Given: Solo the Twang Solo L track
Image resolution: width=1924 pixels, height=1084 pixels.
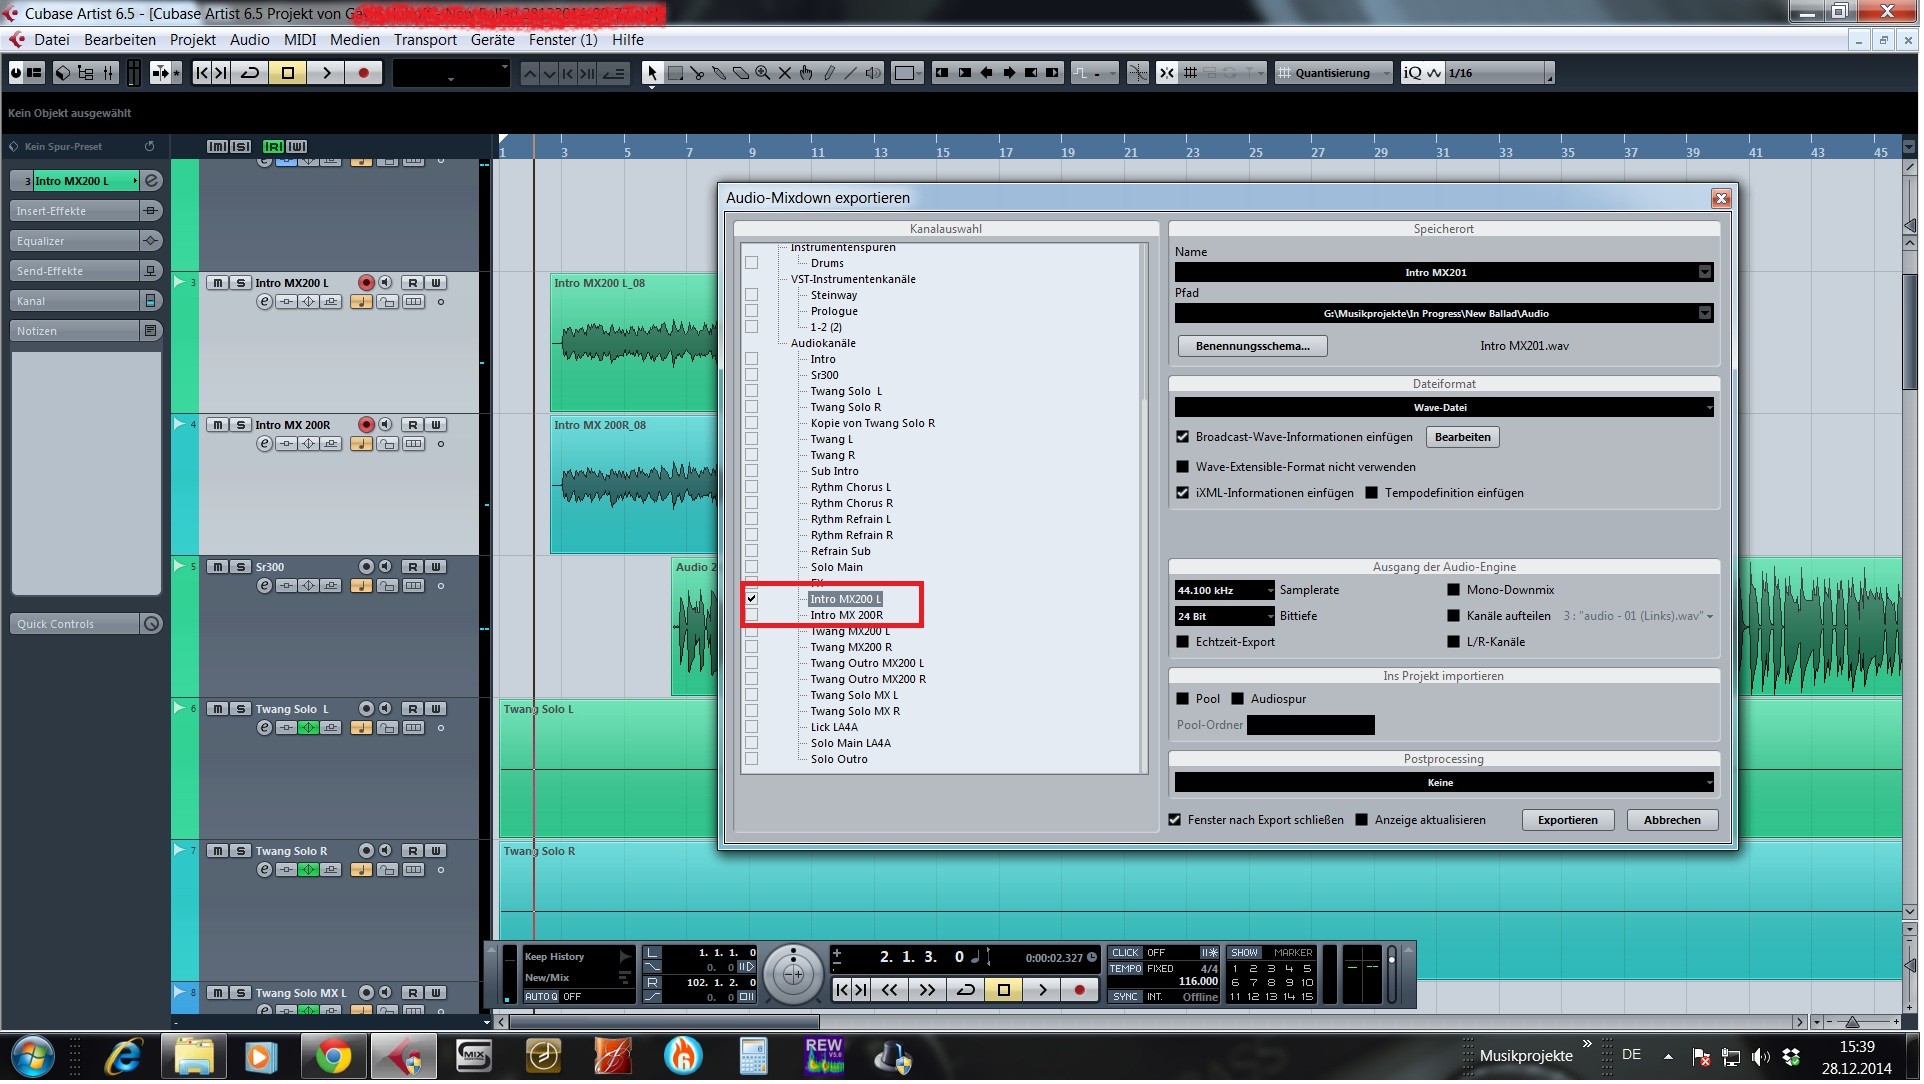Looking at the screenshot, I should tap(241, 711).
